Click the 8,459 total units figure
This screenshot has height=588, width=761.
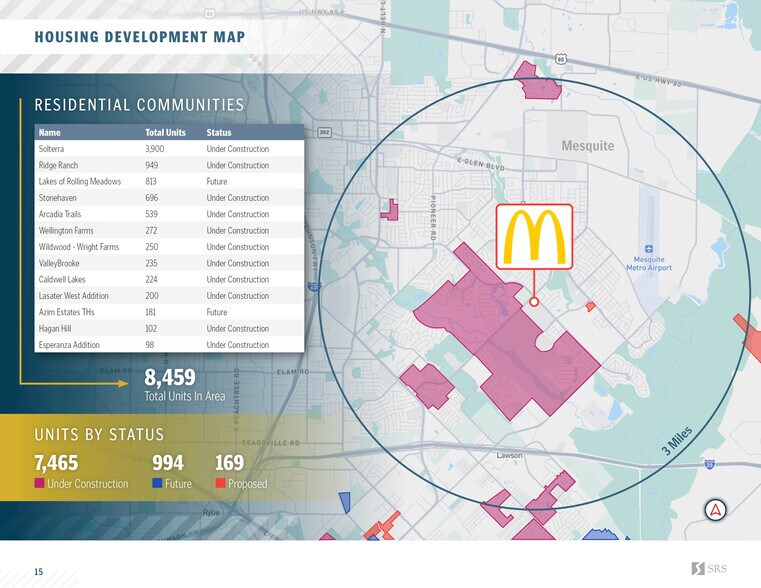pos(170,377)
